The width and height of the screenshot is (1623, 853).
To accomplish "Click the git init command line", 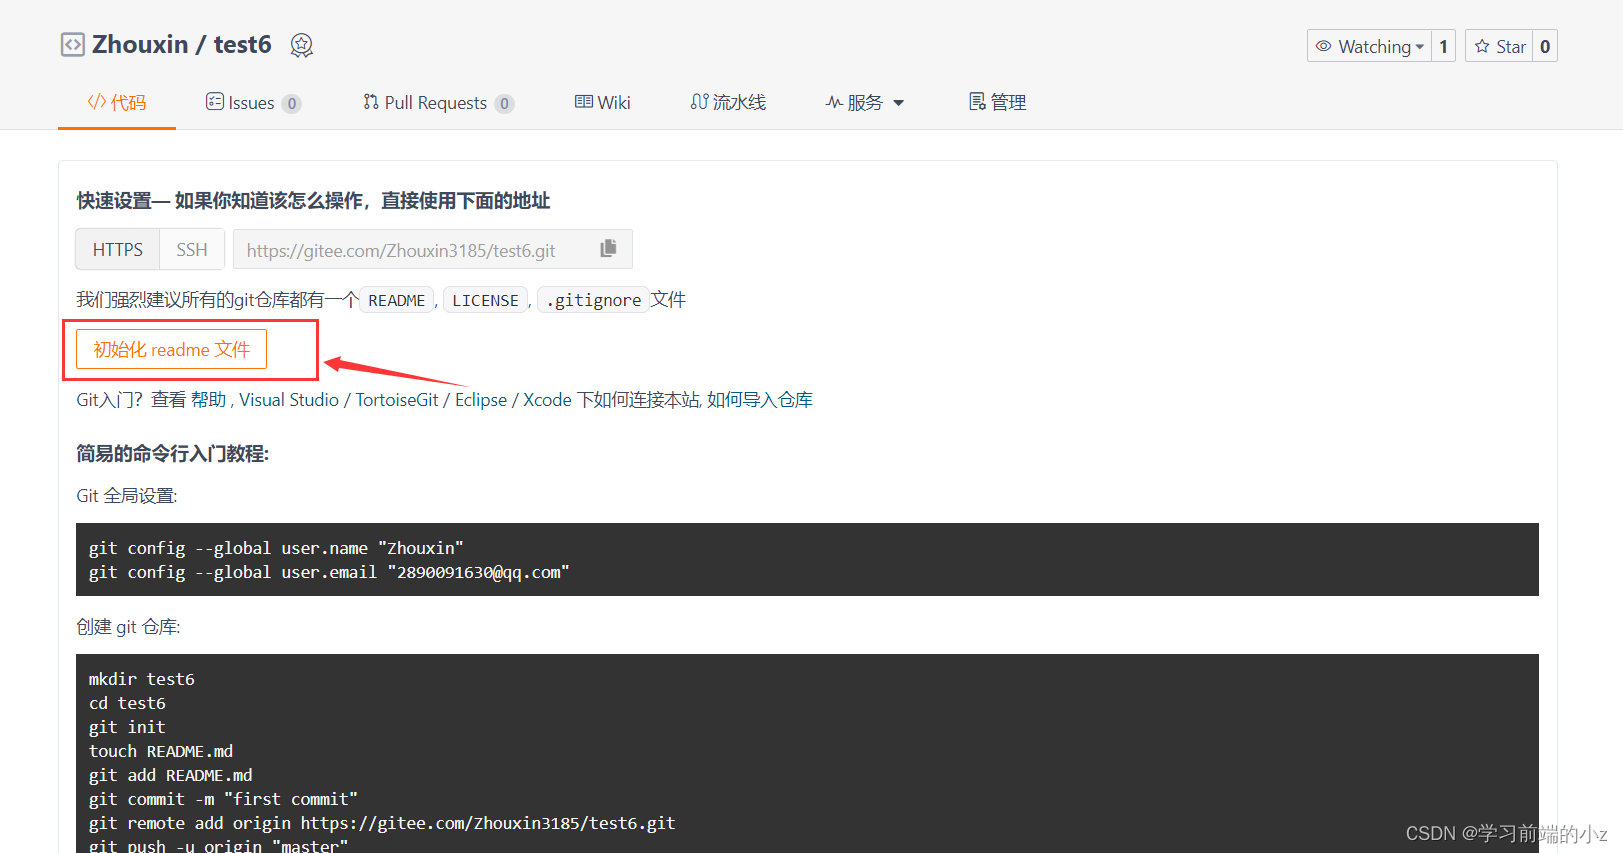I will [x=127, y=727].
